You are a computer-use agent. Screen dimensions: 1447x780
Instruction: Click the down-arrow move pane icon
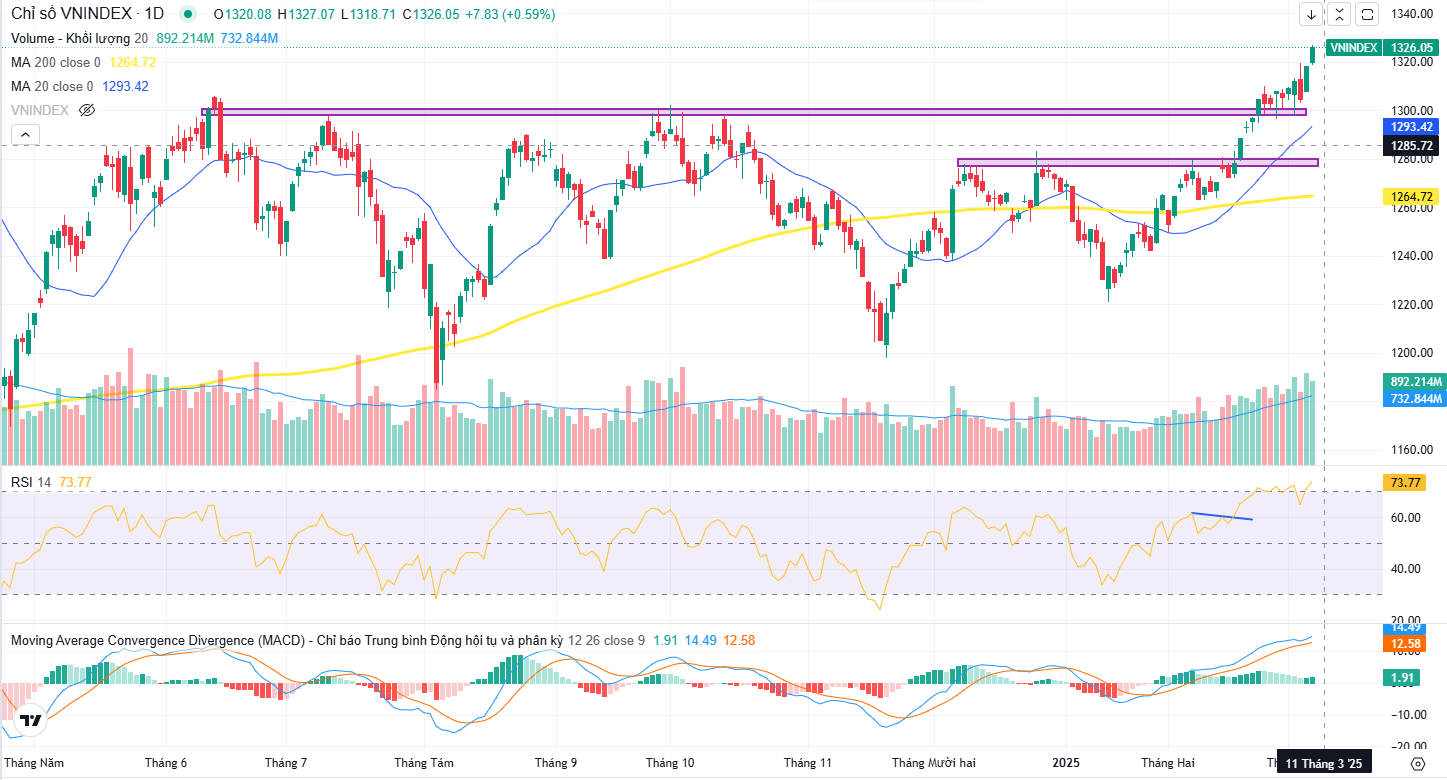[1311, 14]
